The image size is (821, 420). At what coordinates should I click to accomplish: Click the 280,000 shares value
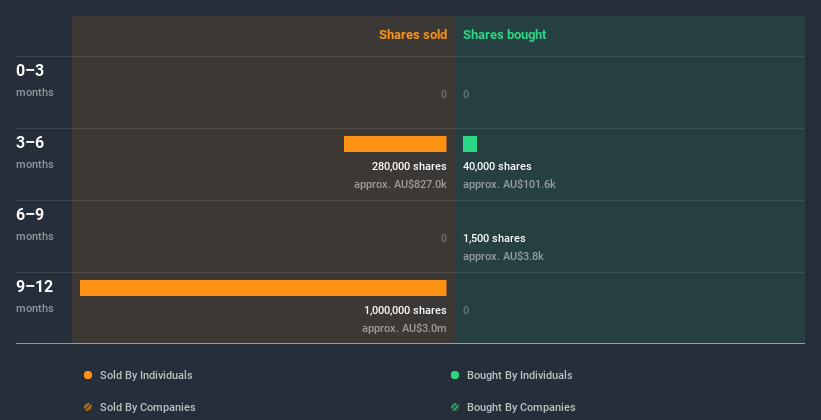click(x=409, y=166)
